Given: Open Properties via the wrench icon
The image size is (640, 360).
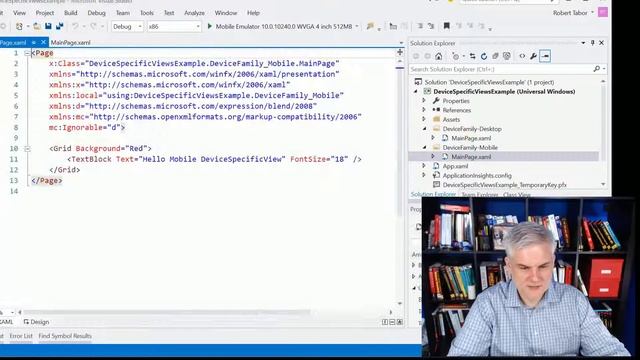Looking at the screenshot, I should tap(533, 56).
